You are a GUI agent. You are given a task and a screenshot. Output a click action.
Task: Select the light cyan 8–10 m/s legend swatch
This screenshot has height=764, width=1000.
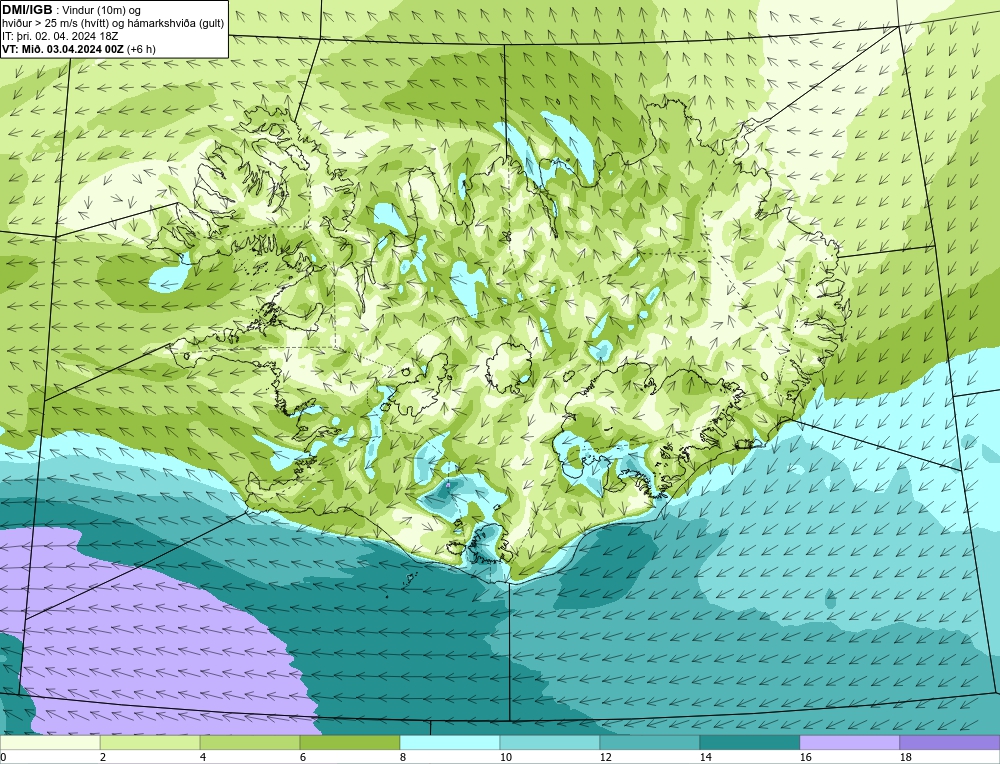[450, 743]
